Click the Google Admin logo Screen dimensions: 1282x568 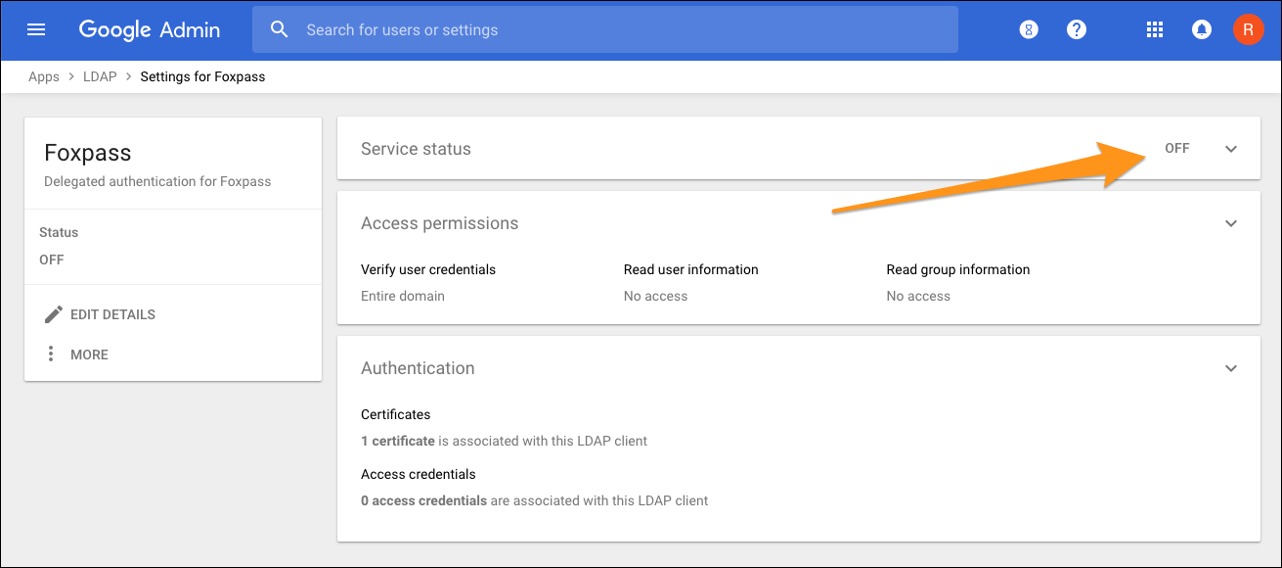tap(149, 30)
